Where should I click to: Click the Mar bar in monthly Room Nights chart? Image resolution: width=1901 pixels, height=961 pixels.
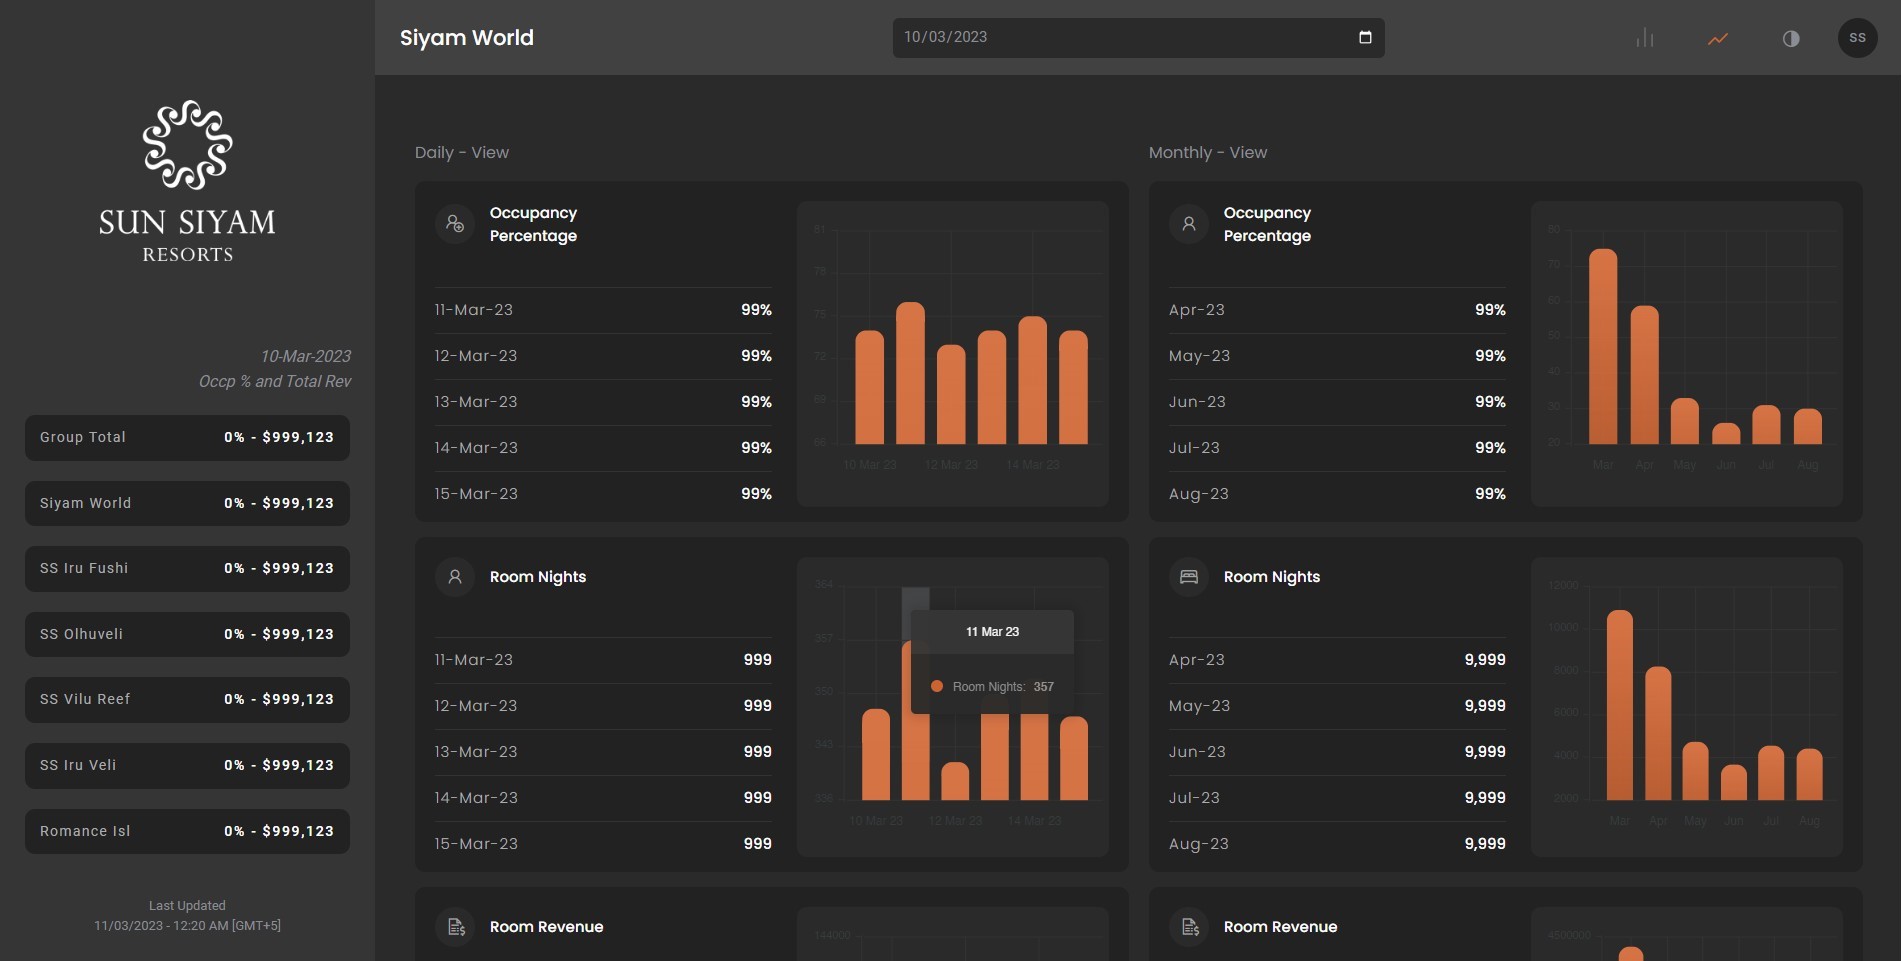click(1619, 705)
